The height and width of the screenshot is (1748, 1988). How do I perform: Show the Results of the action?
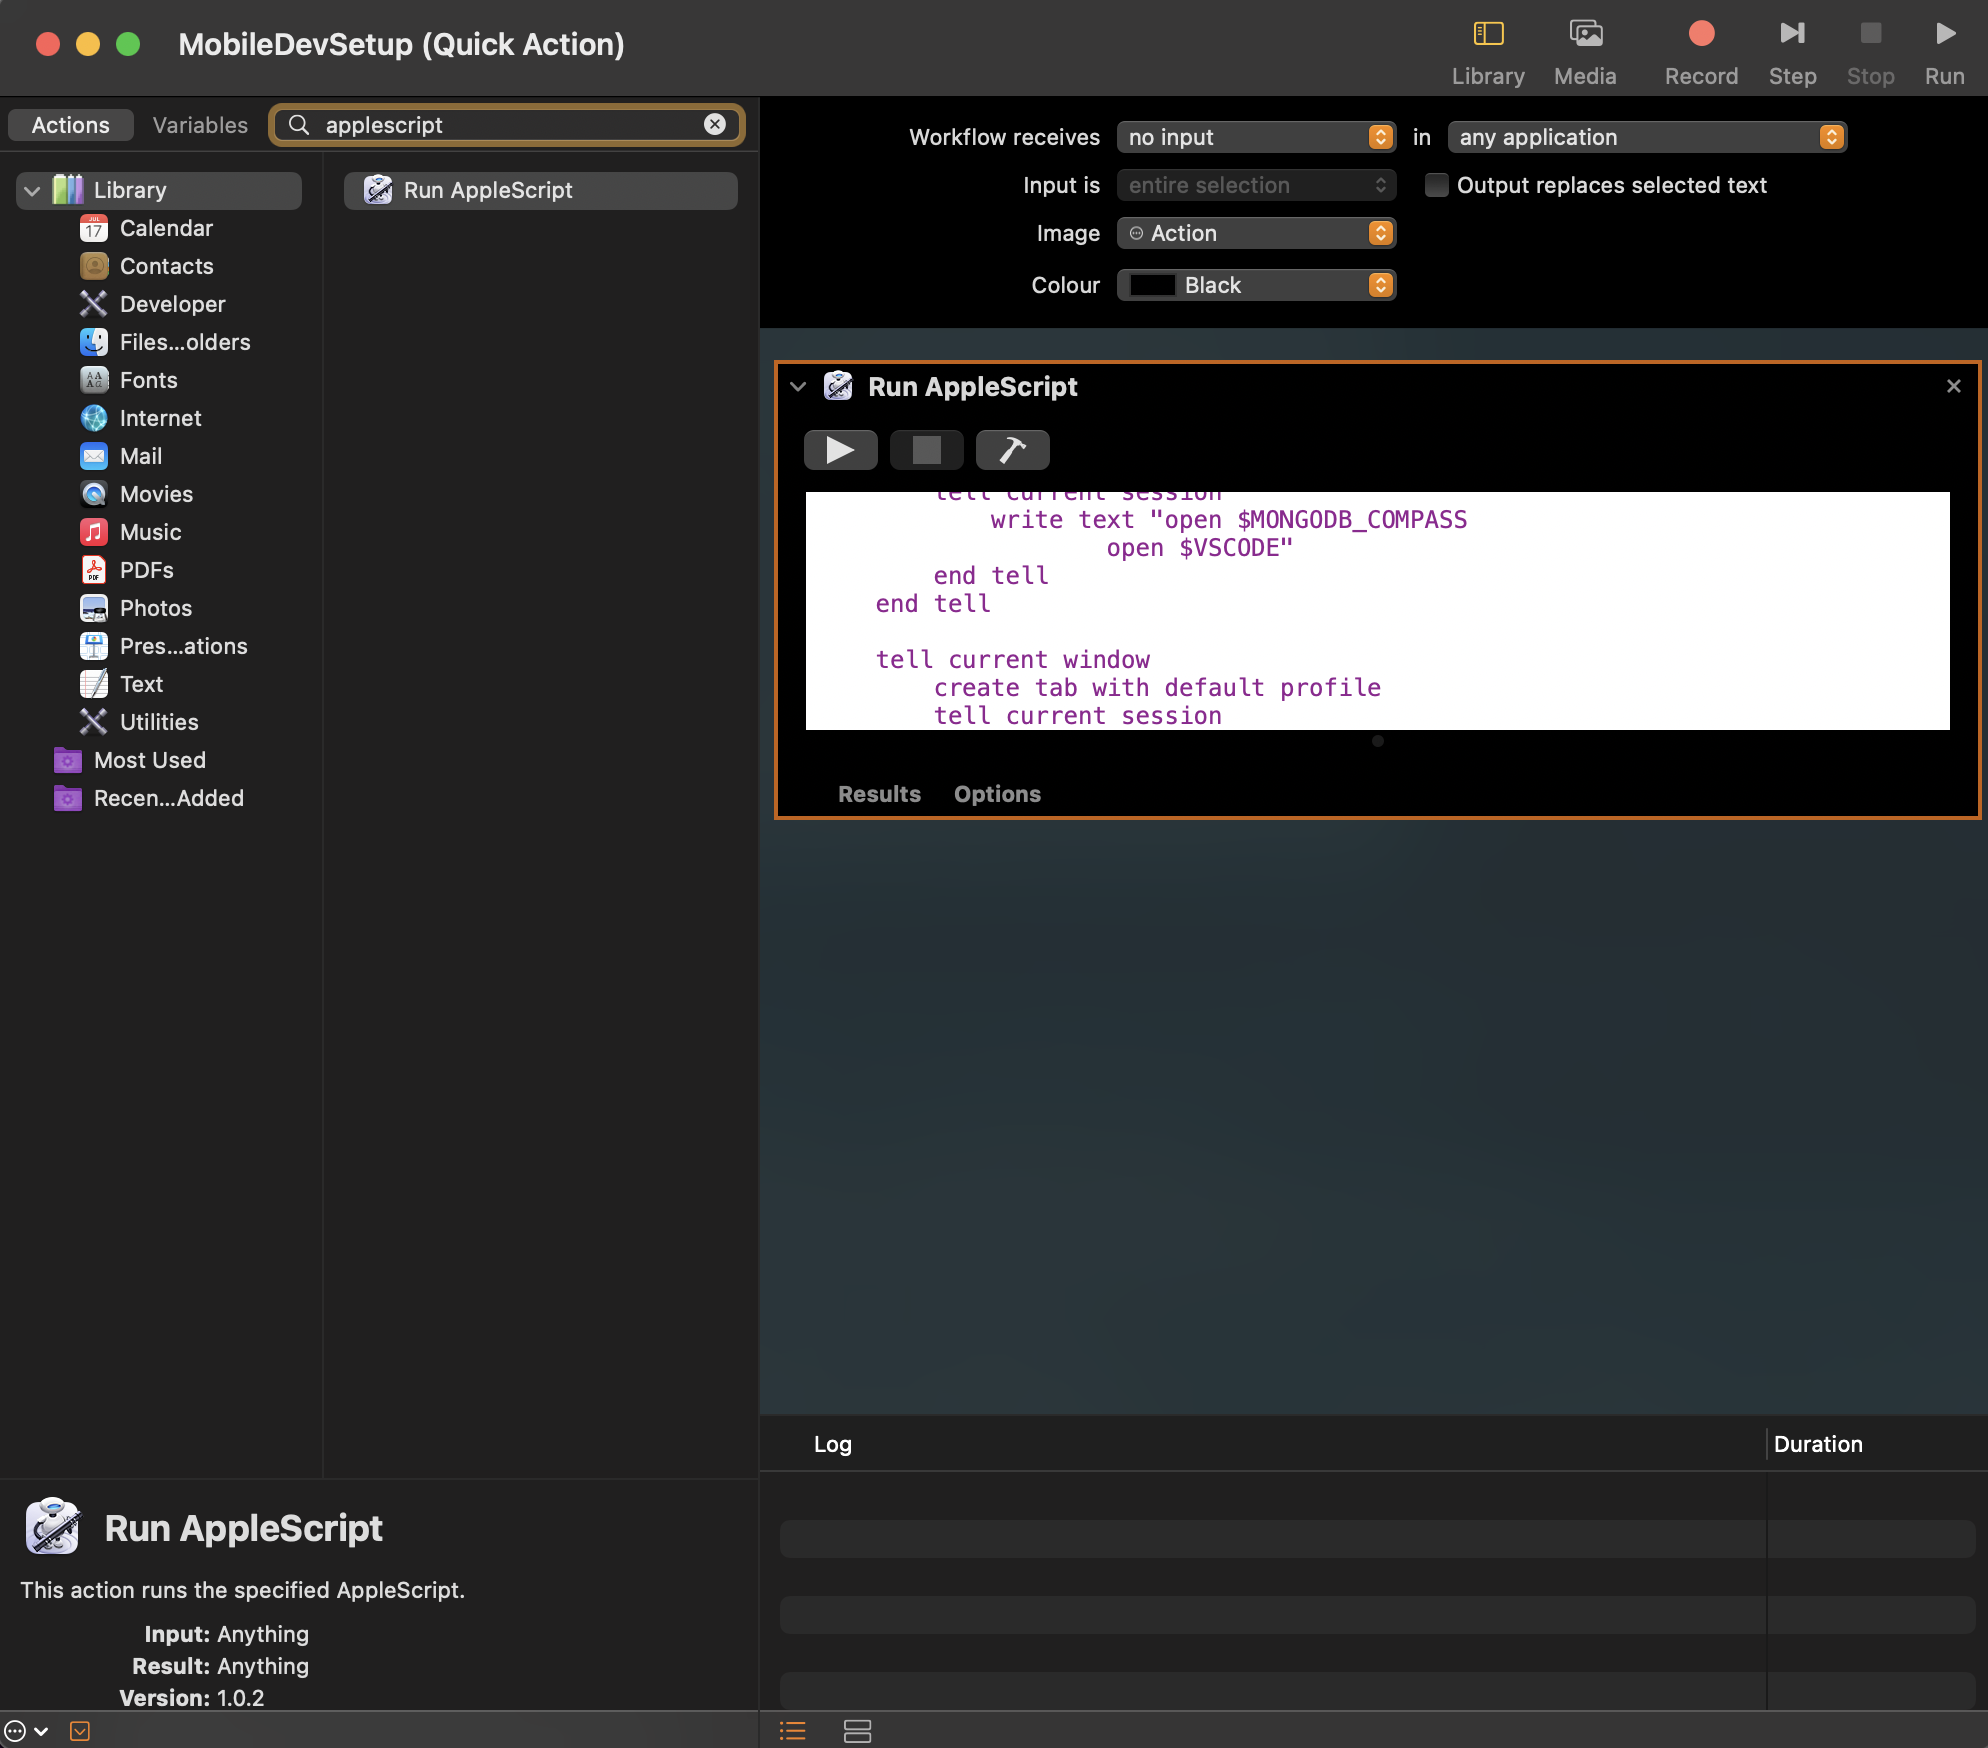[879, 794]
